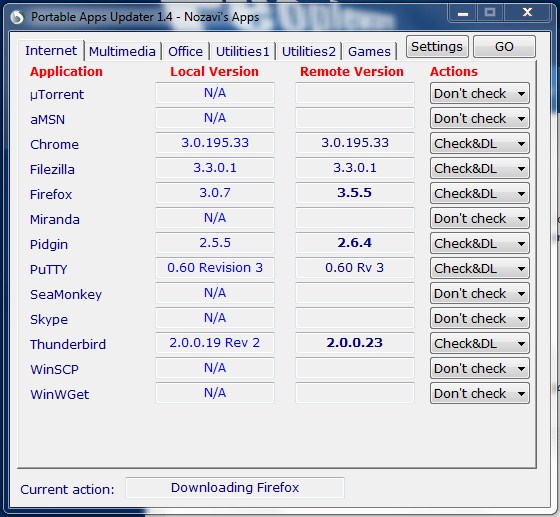The width and height of the screenshot is (560, 517).
Task: Click the Actions column header
Action: pyautogui.click(x=454, y=72)
